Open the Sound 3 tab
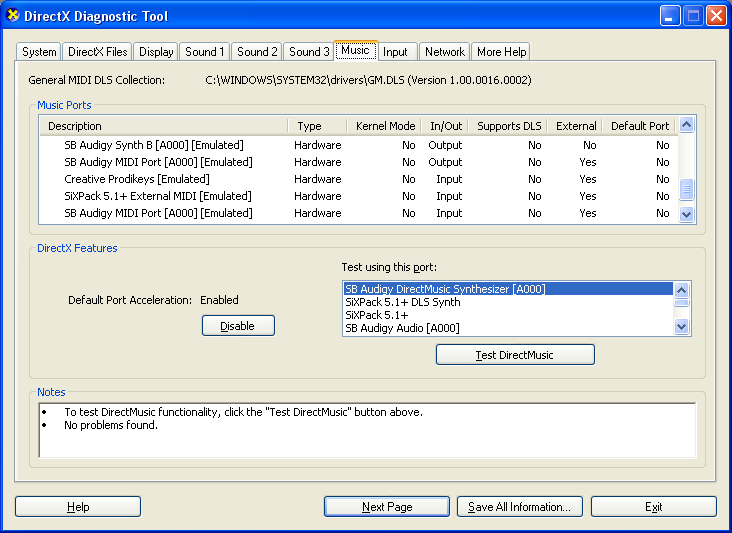The width and height of the screenshot is (732, 533). pyautogui.click(x=309, y=52)
